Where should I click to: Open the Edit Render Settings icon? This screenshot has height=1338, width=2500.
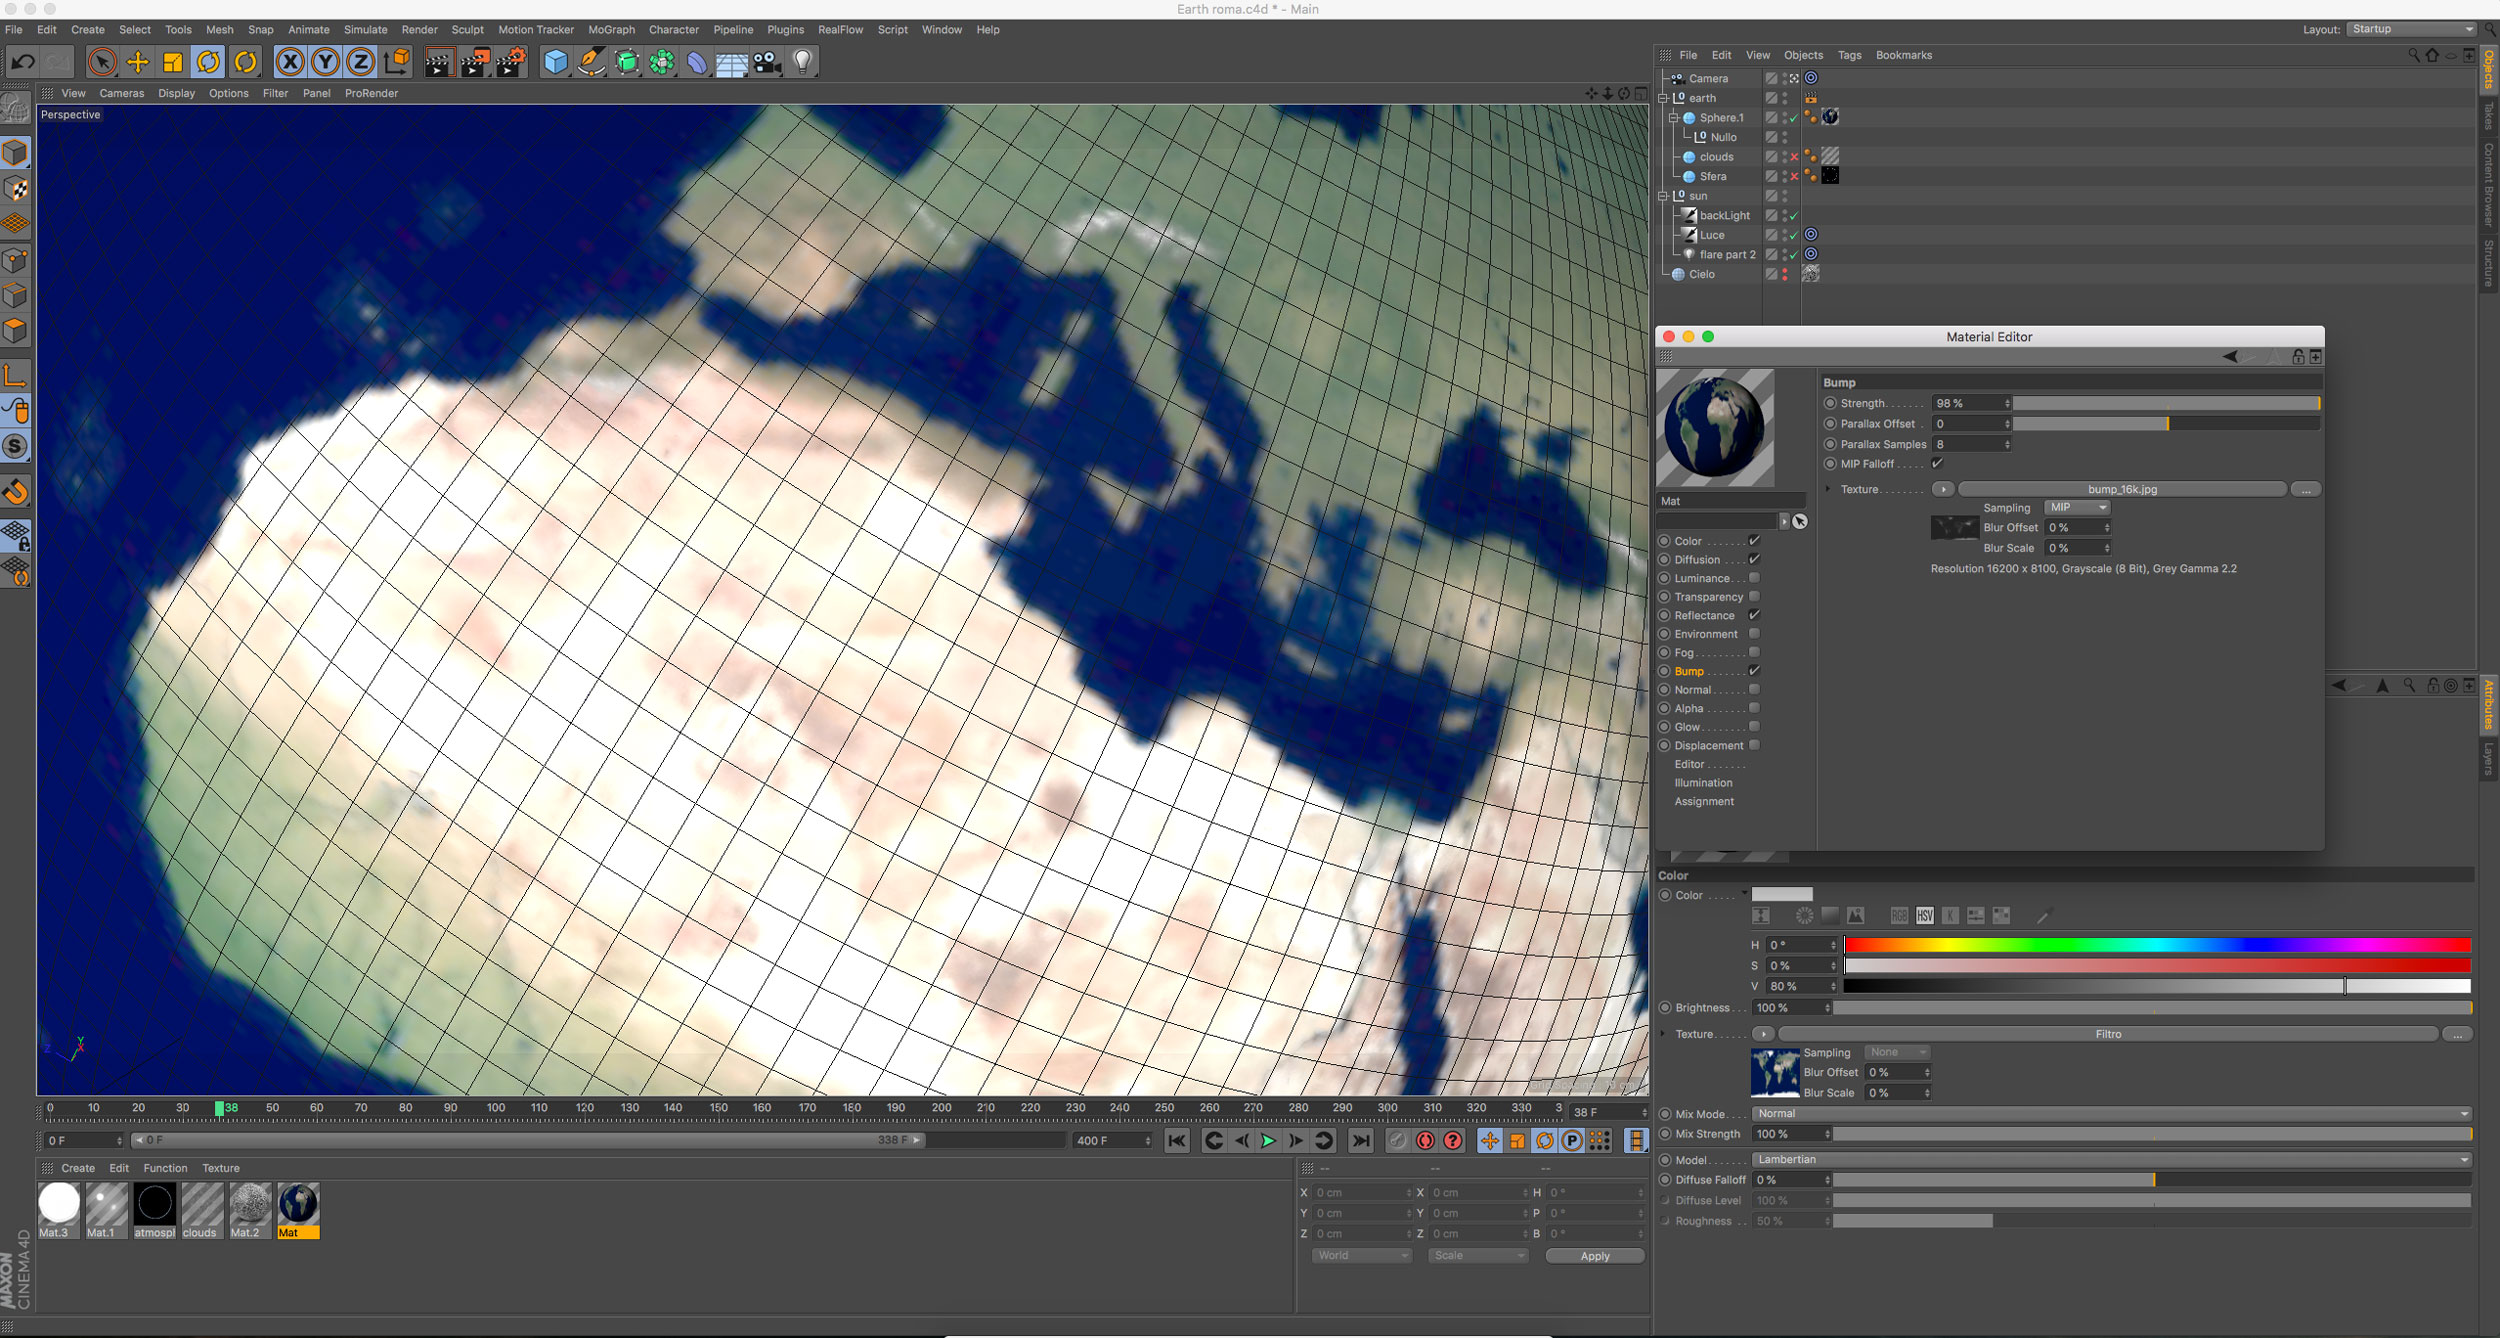(511, 62)
